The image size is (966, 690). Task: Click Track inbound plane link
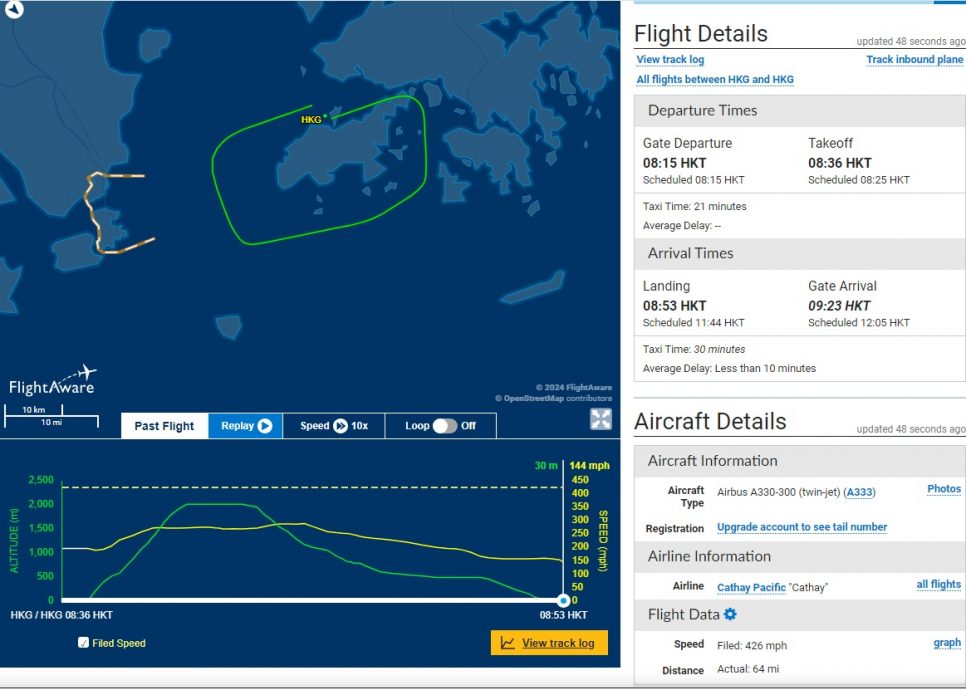pyautogui.click(x=914, y=60)
